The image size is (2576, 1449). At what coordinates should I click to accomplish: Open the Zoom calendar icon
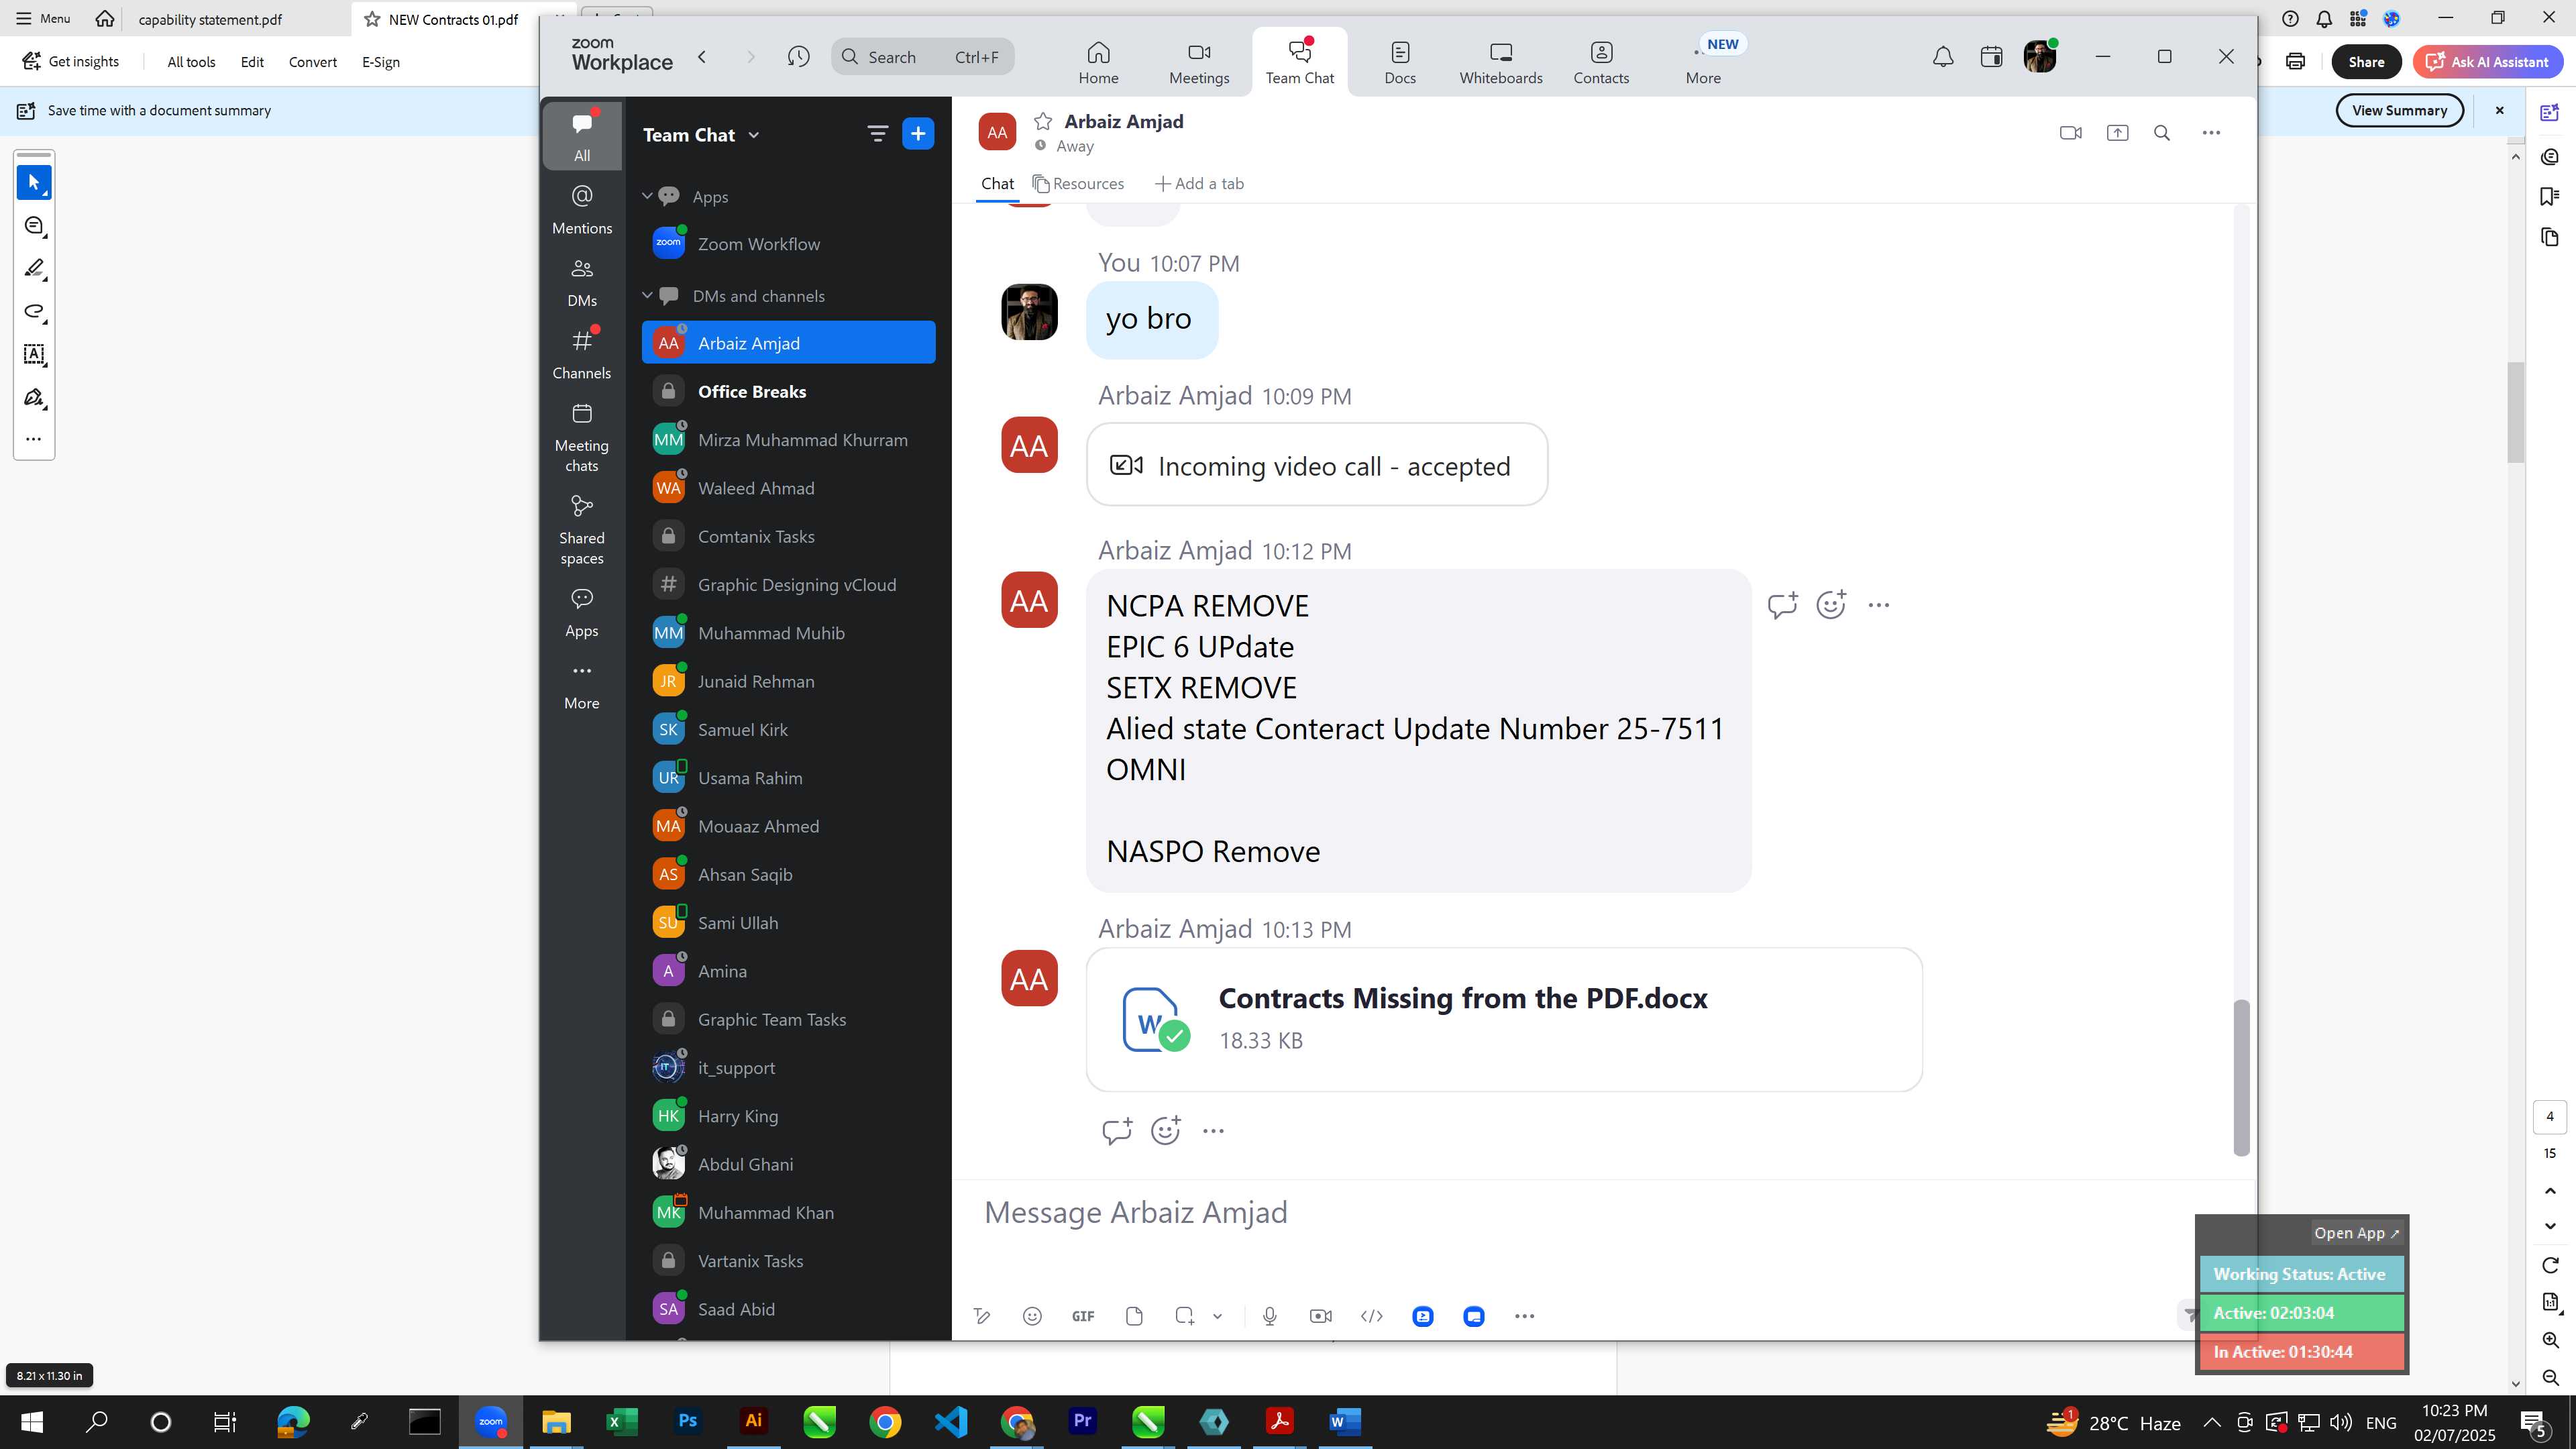(x=1991, y=57)
